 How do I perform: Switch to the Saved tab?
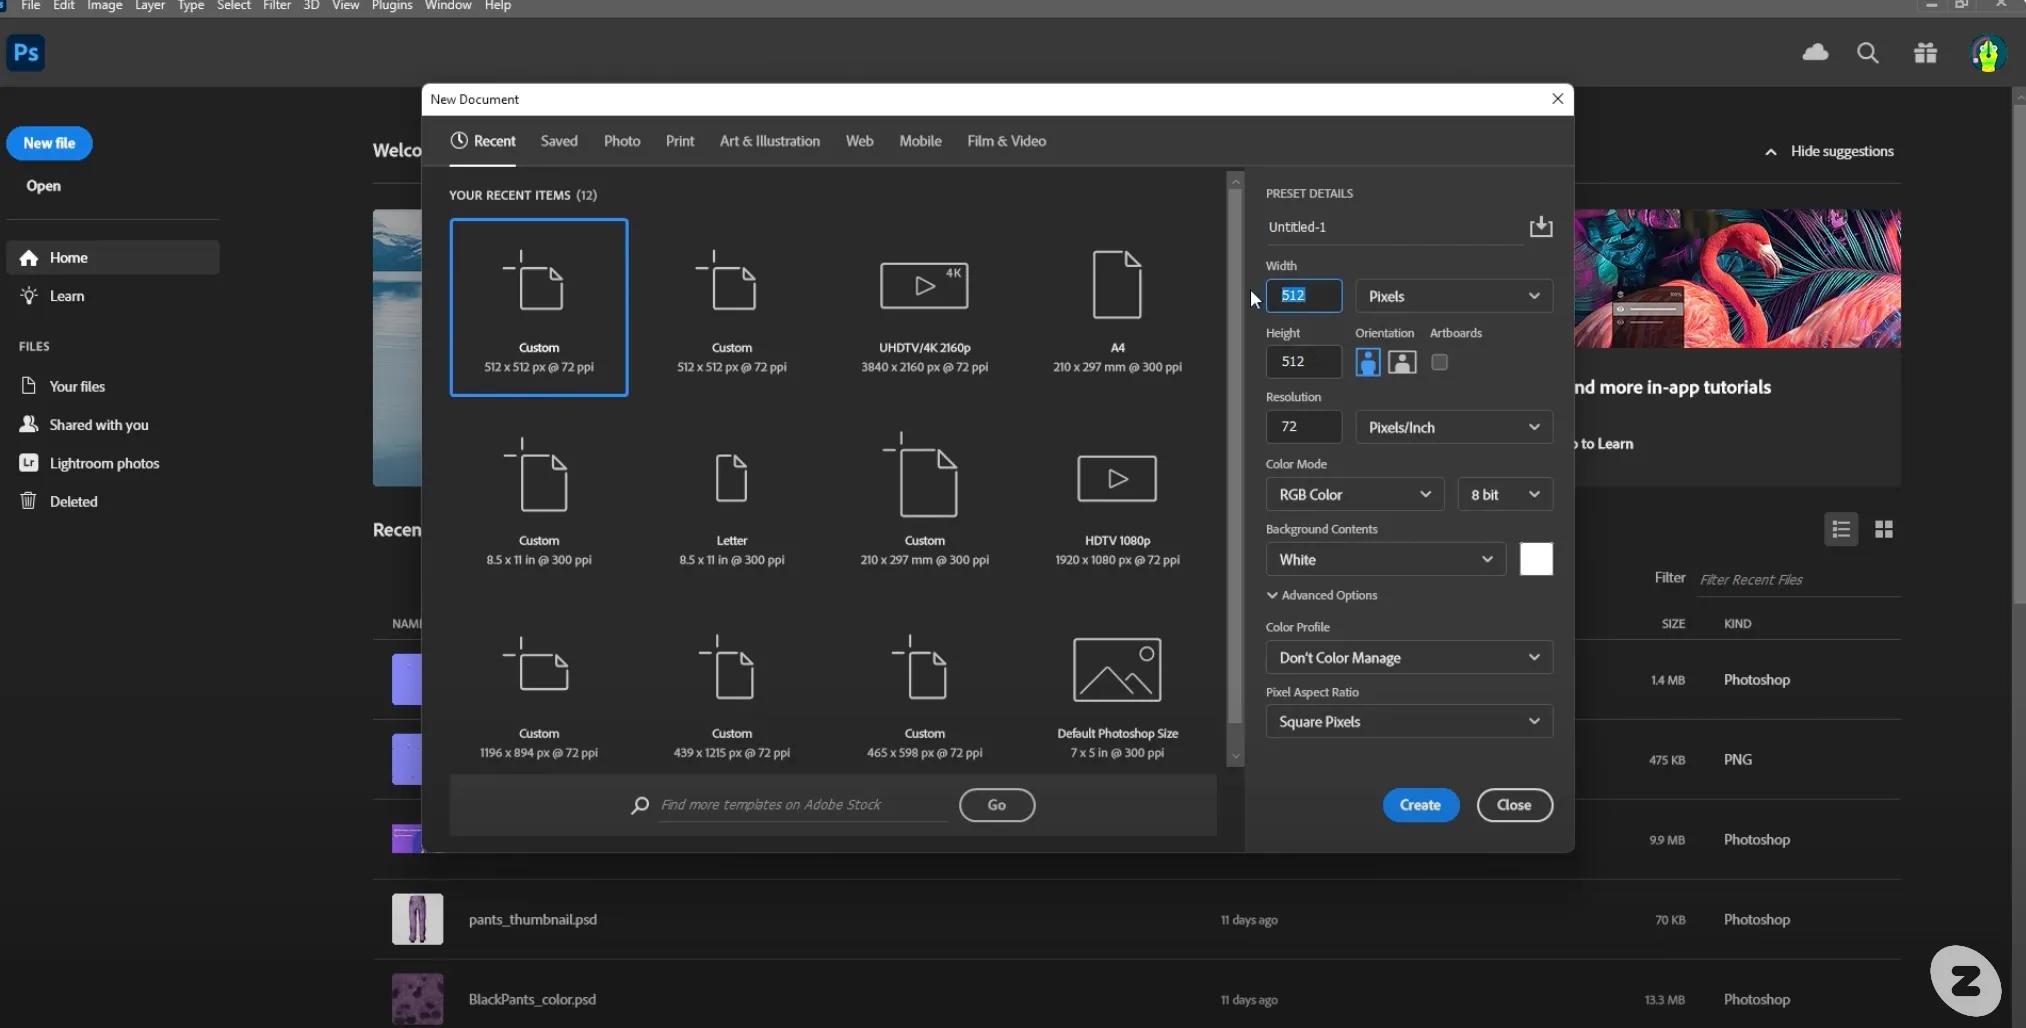click(559, 141)
